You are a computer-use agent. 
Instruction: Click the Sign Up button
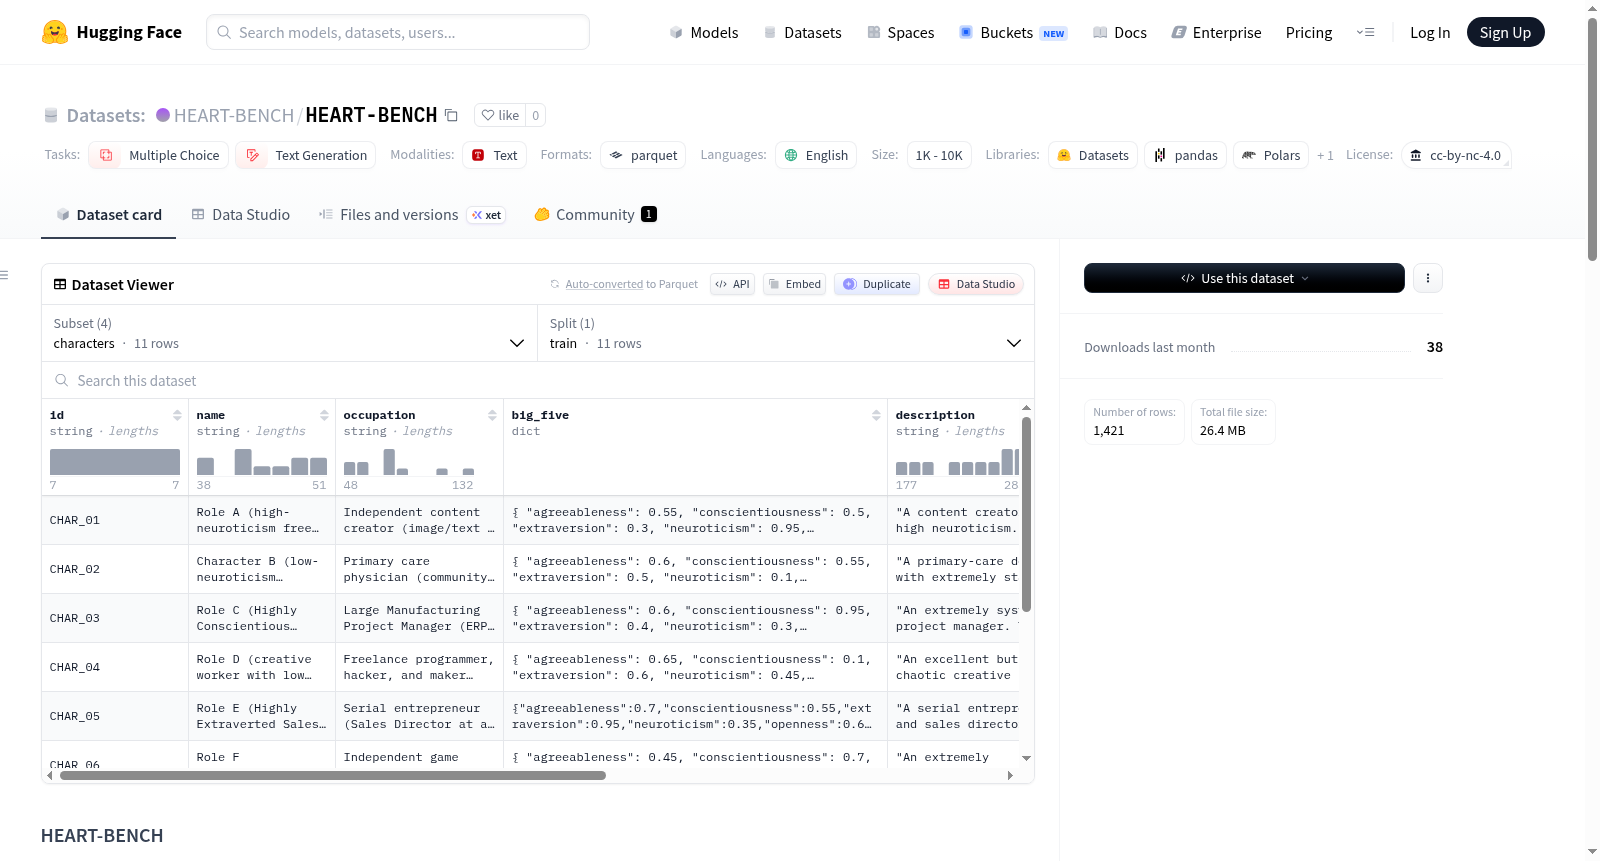1505,32
